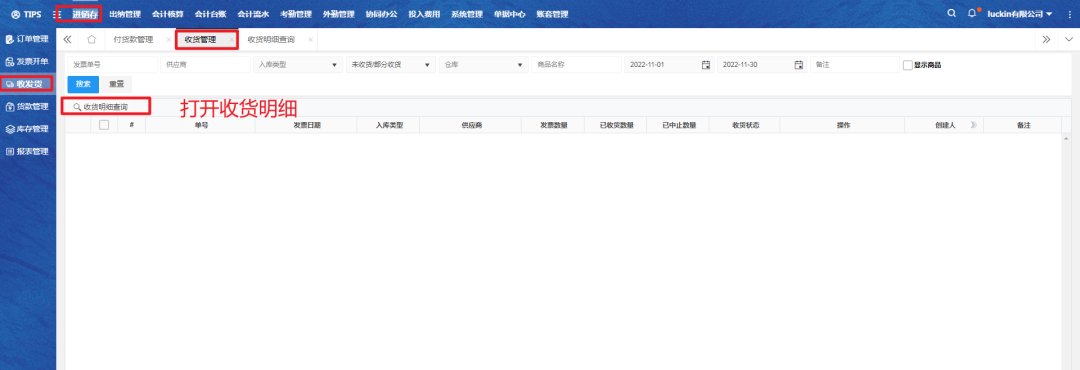Select the 账套管理 top menu

(552, 14)
